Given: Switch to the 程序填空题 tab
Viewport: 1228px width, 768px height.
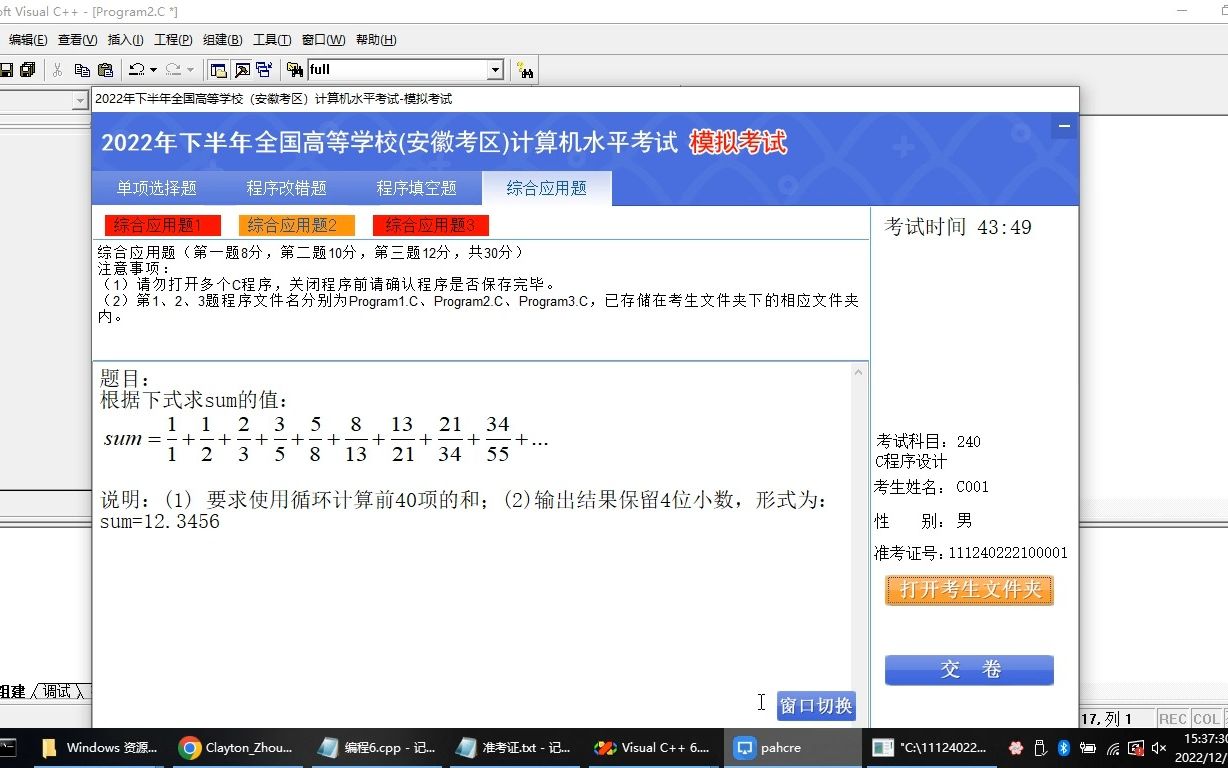Looking at the screenshot, I should (418, 188).
